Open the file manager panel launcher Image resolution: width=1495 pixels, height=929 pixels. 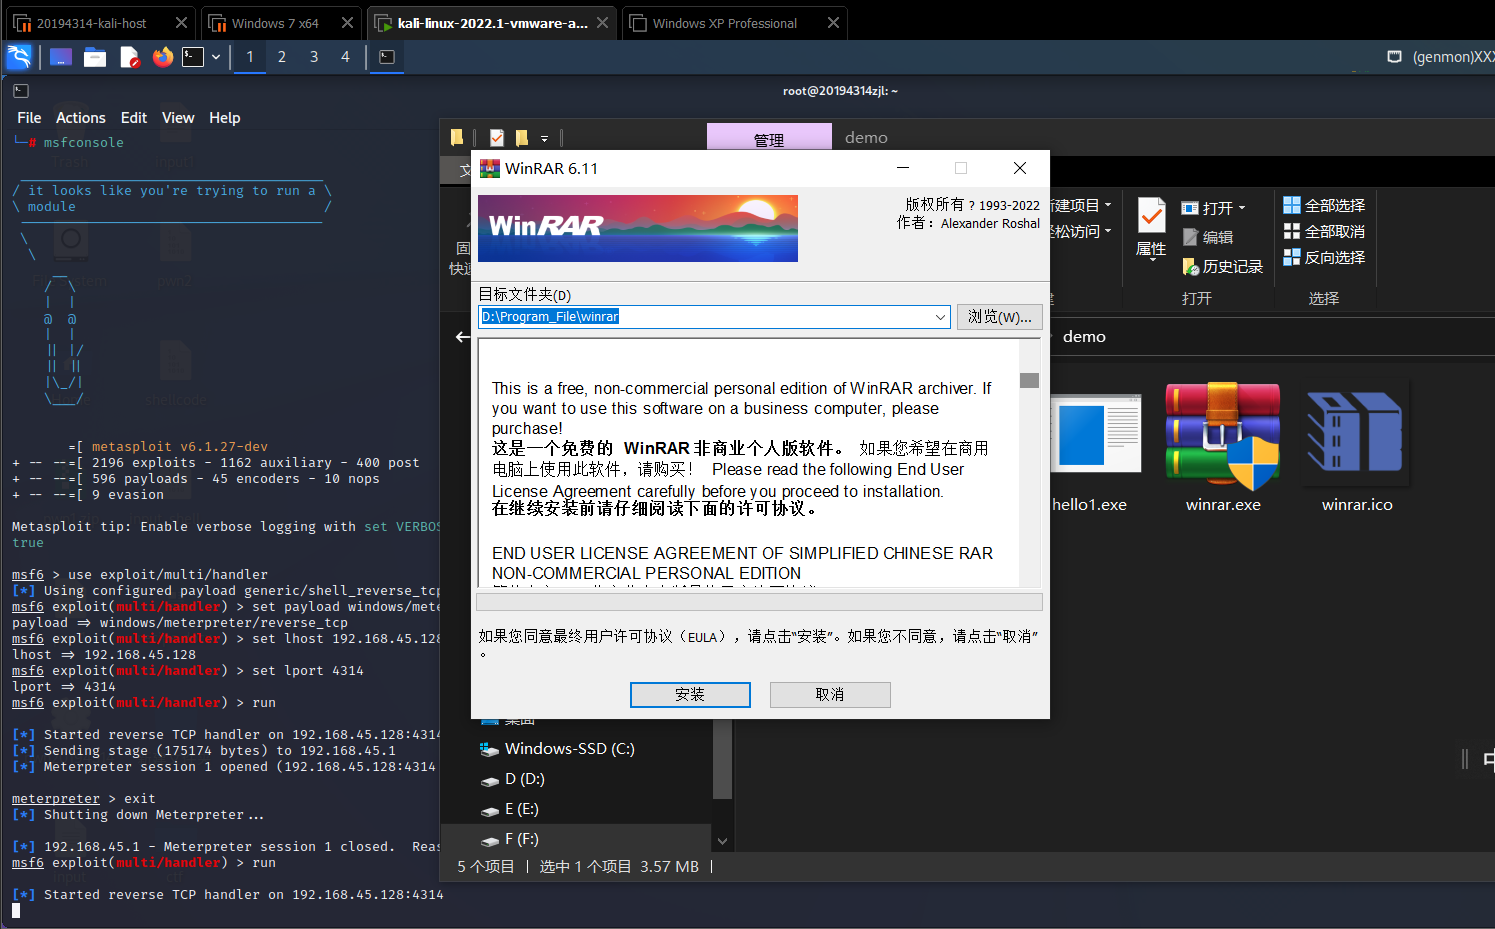pyautogui.click(x=95, y=57)
